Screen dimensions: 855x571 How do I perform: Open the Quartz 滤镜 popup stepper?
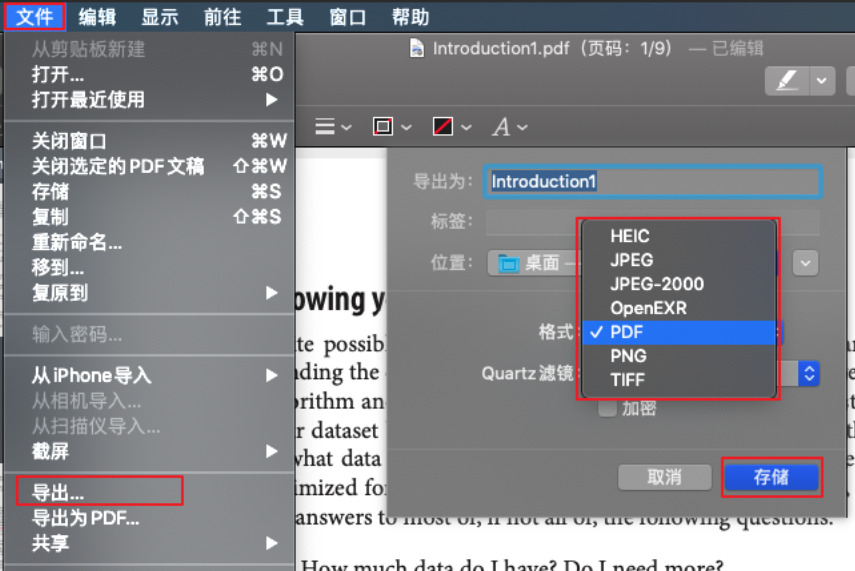809,374
